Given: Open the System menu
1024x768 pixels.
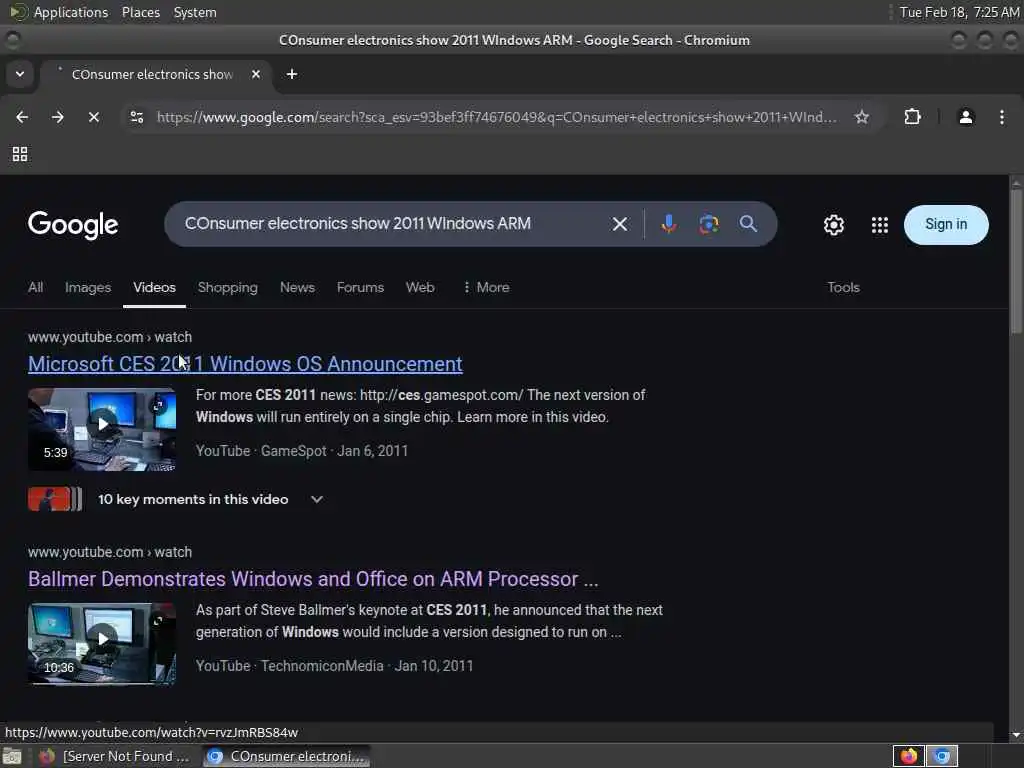Looking at the screenshot, I should coord(195,12).
